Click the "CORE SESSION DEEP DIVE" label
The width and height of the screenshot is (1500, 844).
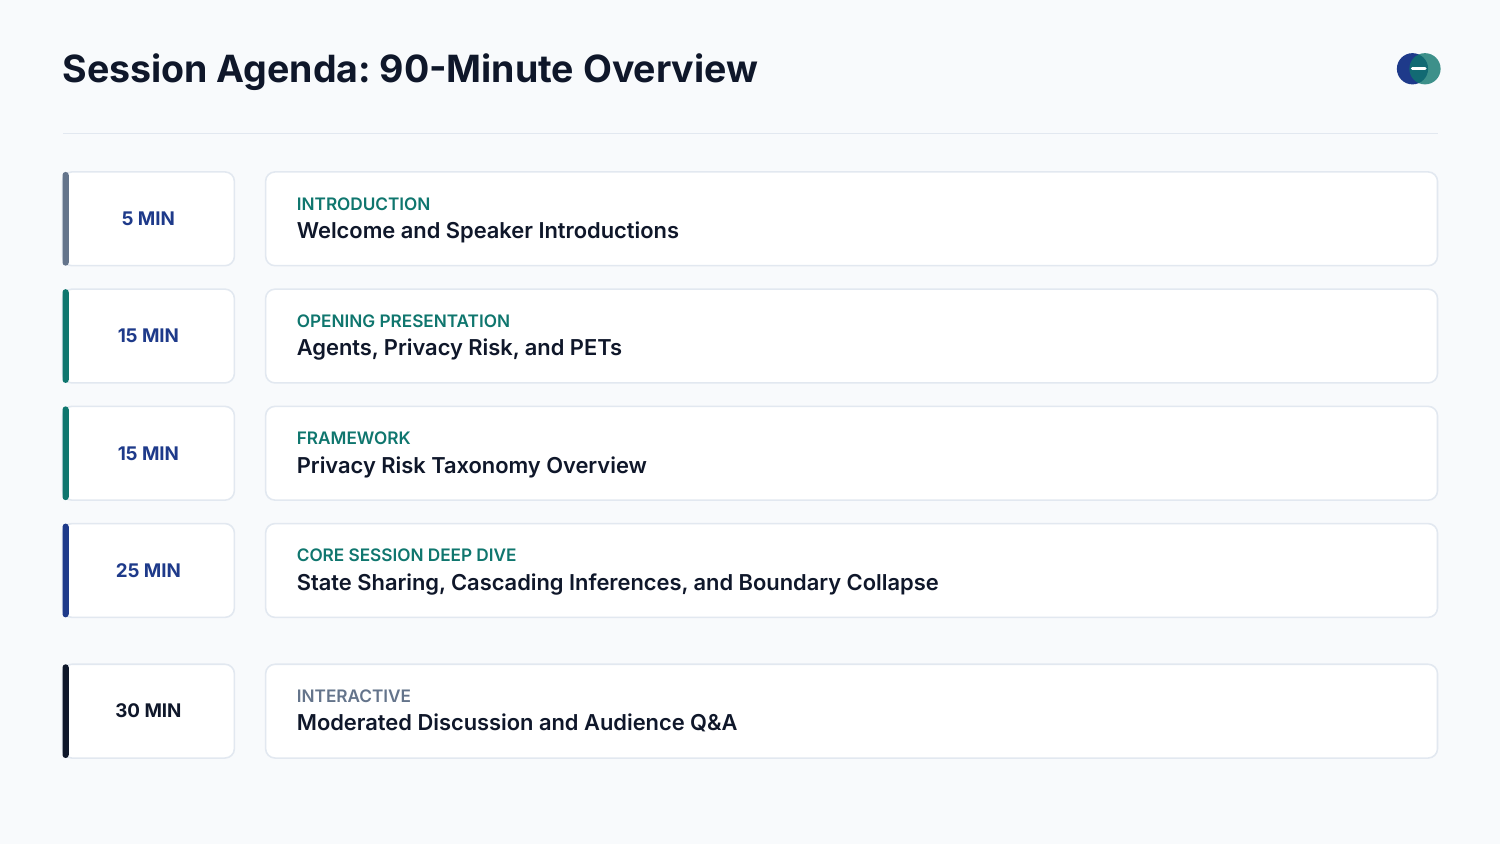pos(406,555)
